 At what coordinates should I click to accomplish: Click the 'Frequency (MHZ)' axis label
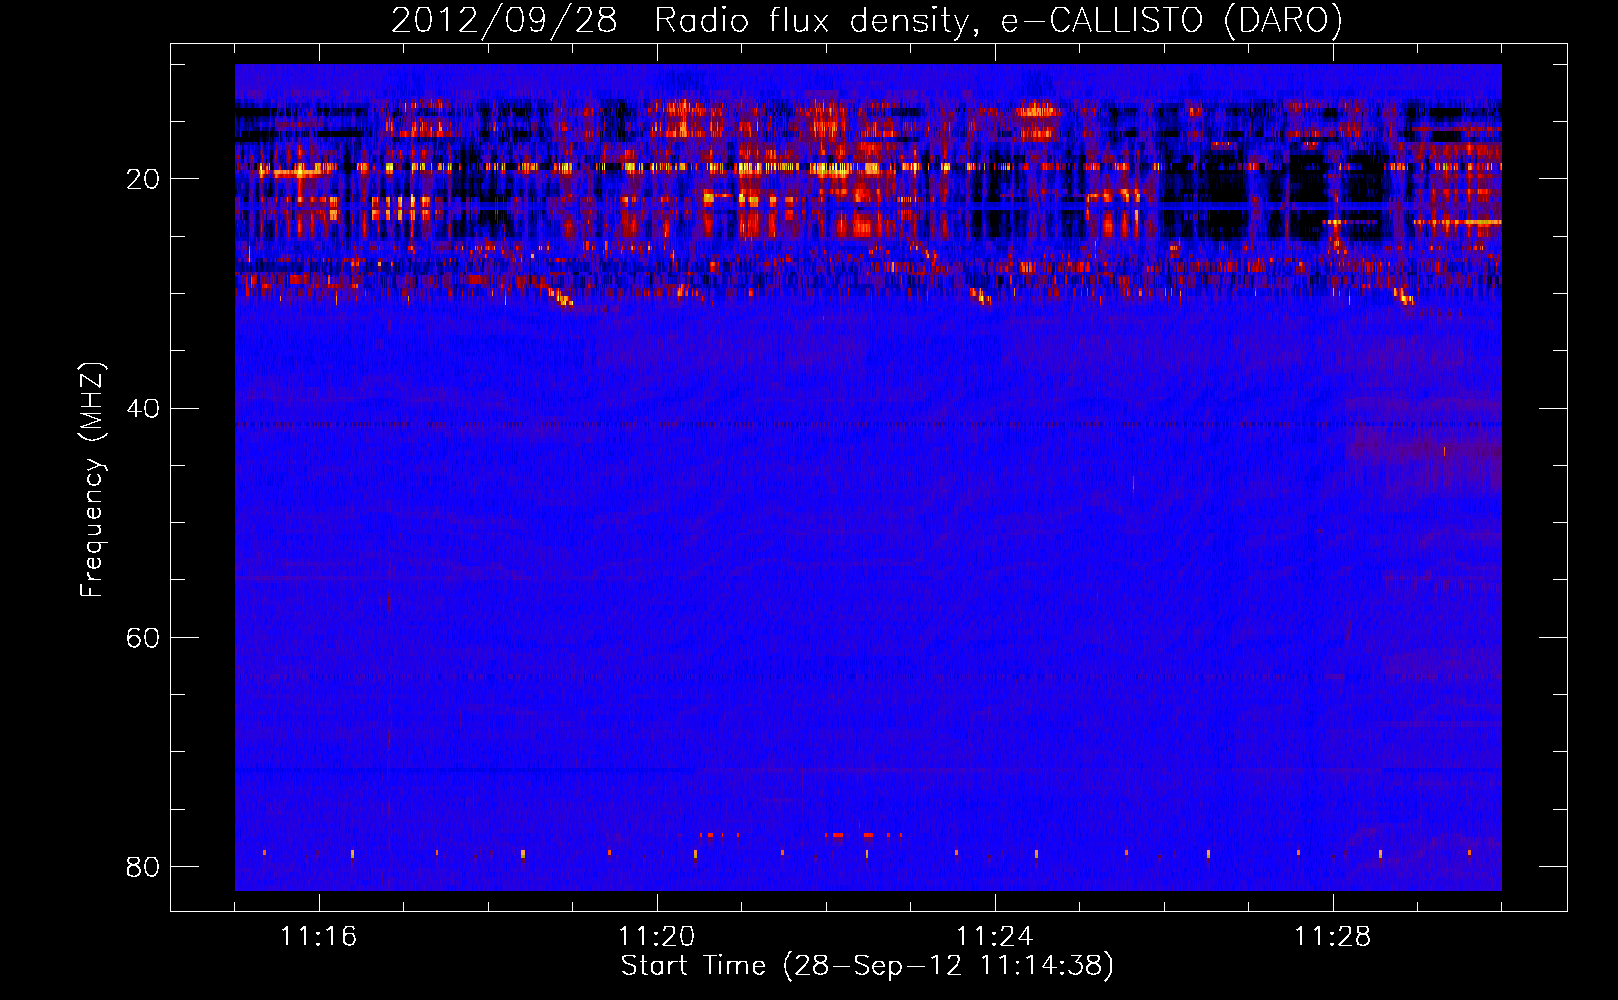(92, 480)
